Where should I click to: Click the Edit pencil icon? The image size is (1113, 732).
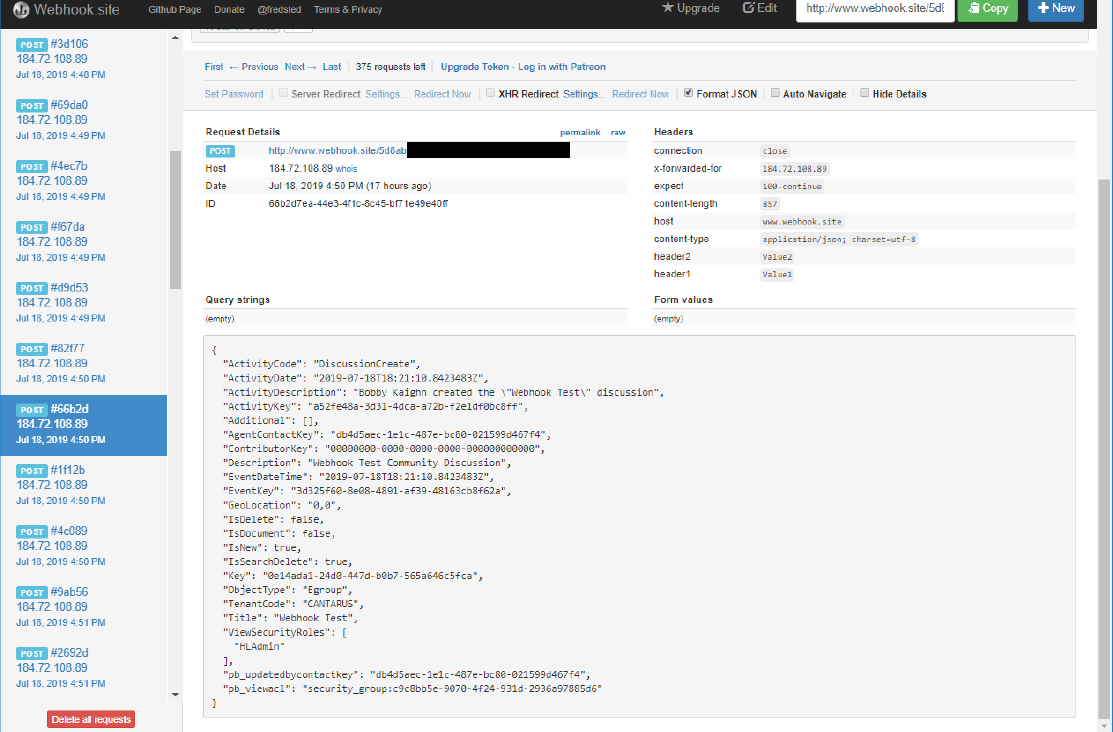[748, 8]
